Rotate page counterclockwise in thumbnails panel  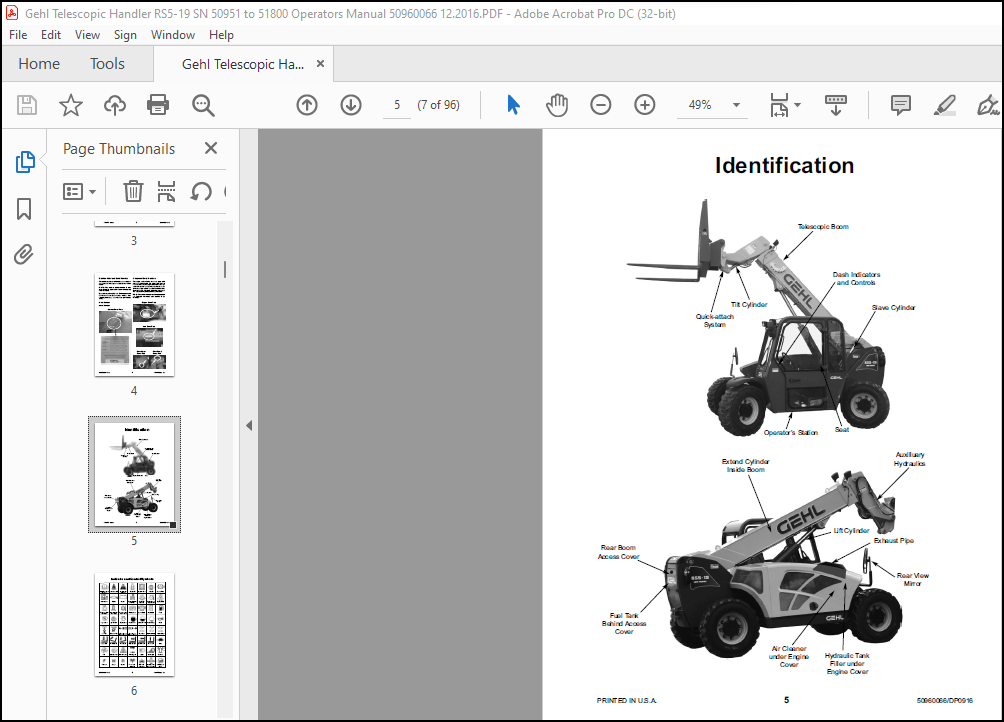click(x=201, y=191)
